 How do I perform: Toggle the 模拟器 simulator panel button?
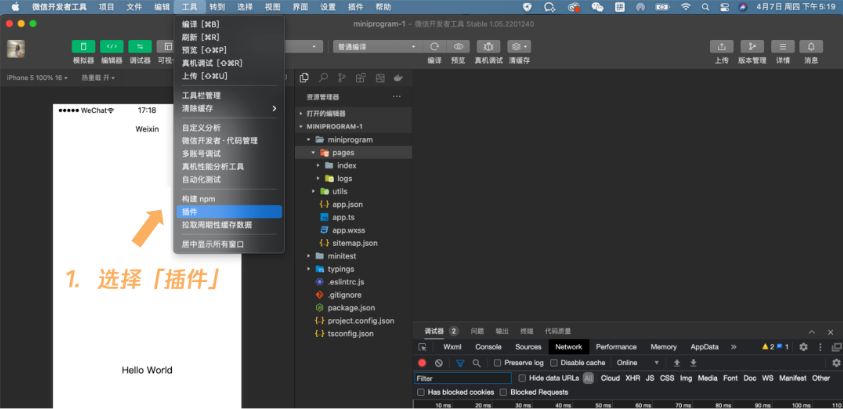pos(83,47)
